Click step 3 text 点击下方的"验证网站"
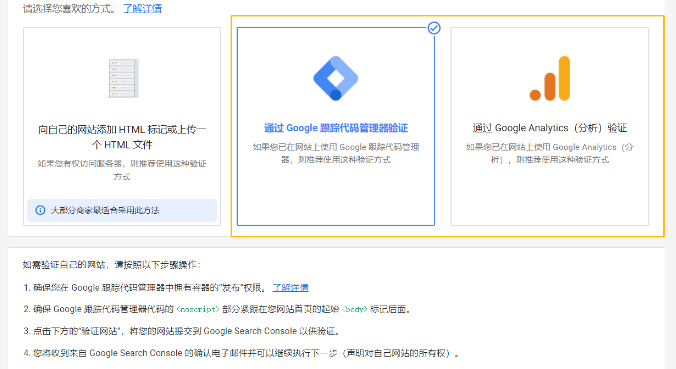The height and width of the screenshot is (369, 676). 183,331
